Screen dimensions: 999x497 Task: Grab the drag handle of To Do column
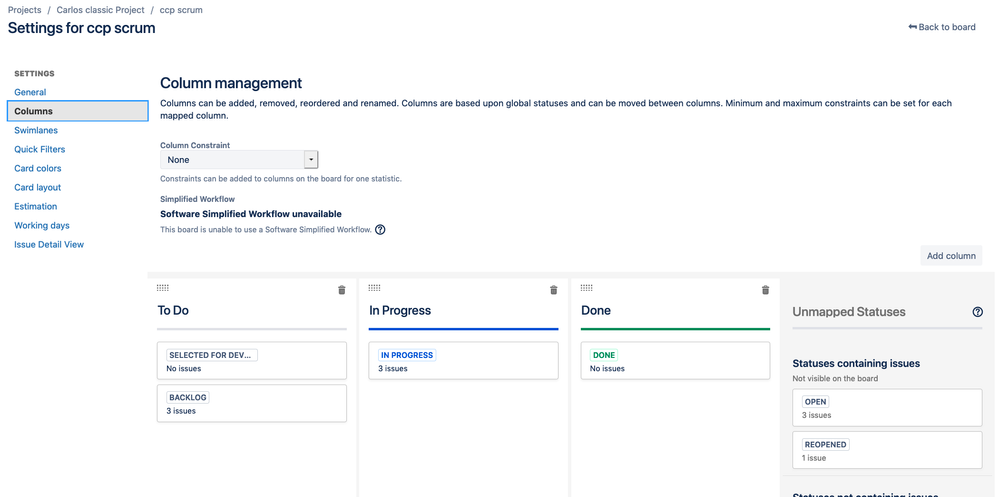coord(162,288)
